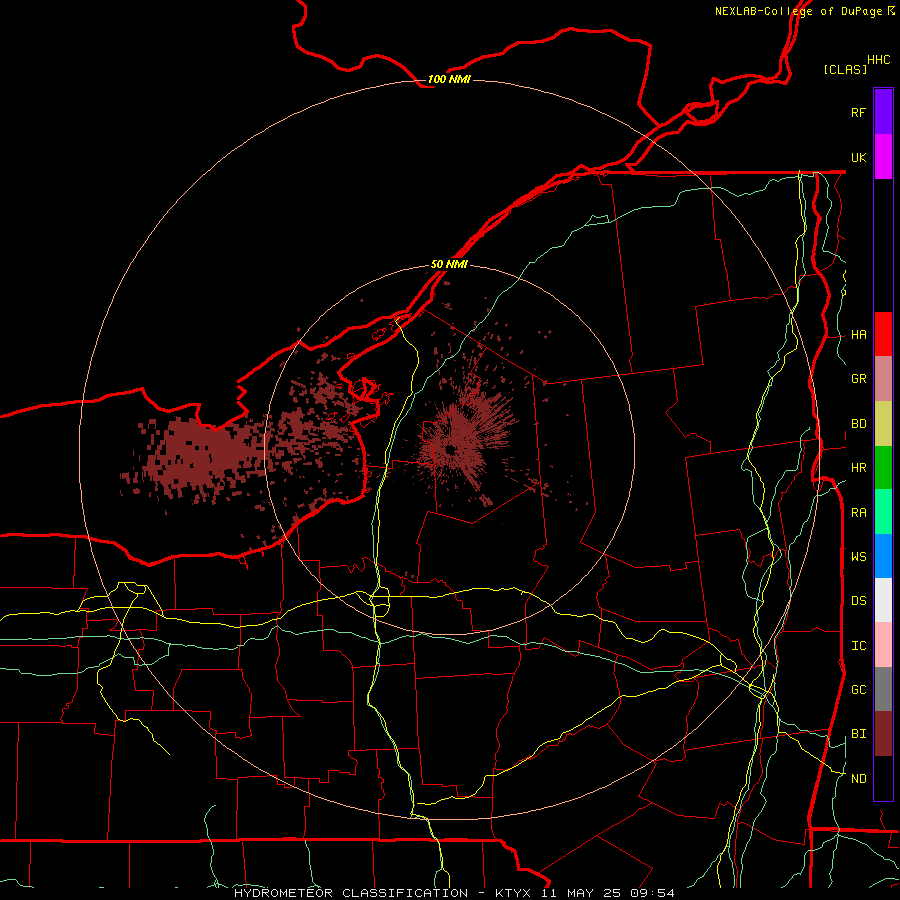Click the GR pink legend swatch
This screenshot has width=900, height=900.
click(x=883, y=379)
